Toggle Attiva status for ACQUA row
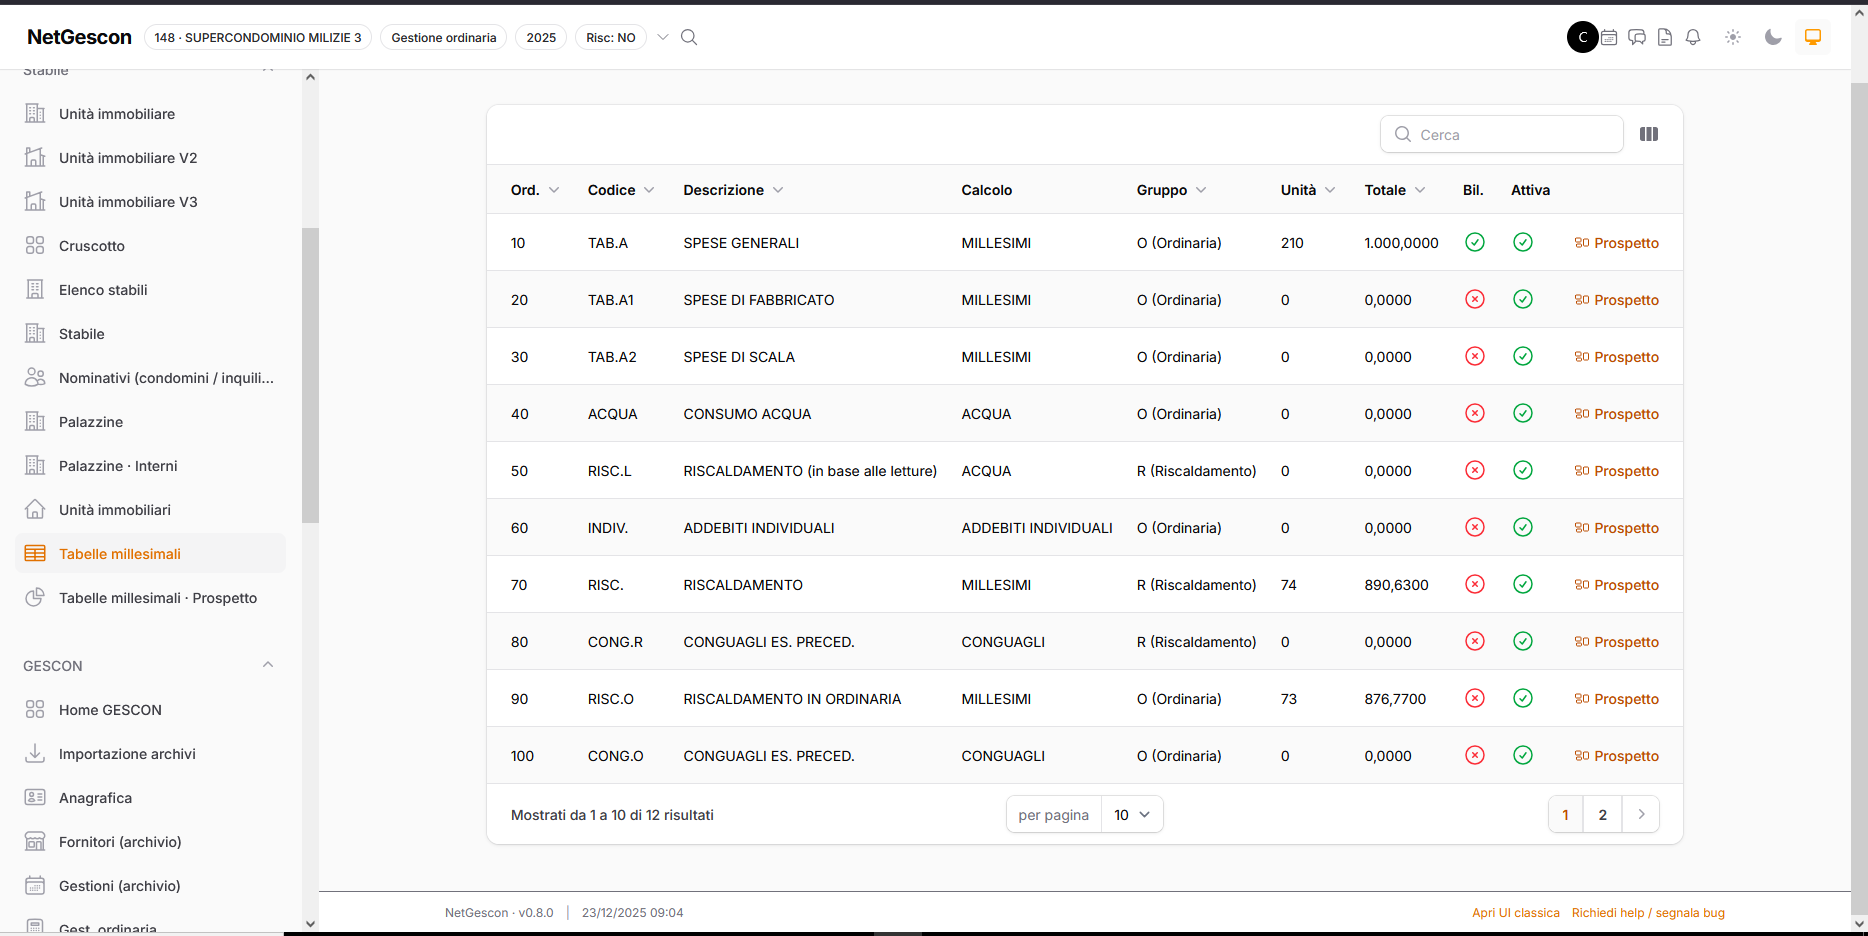1868x936 pixels. coord(1523,413)
